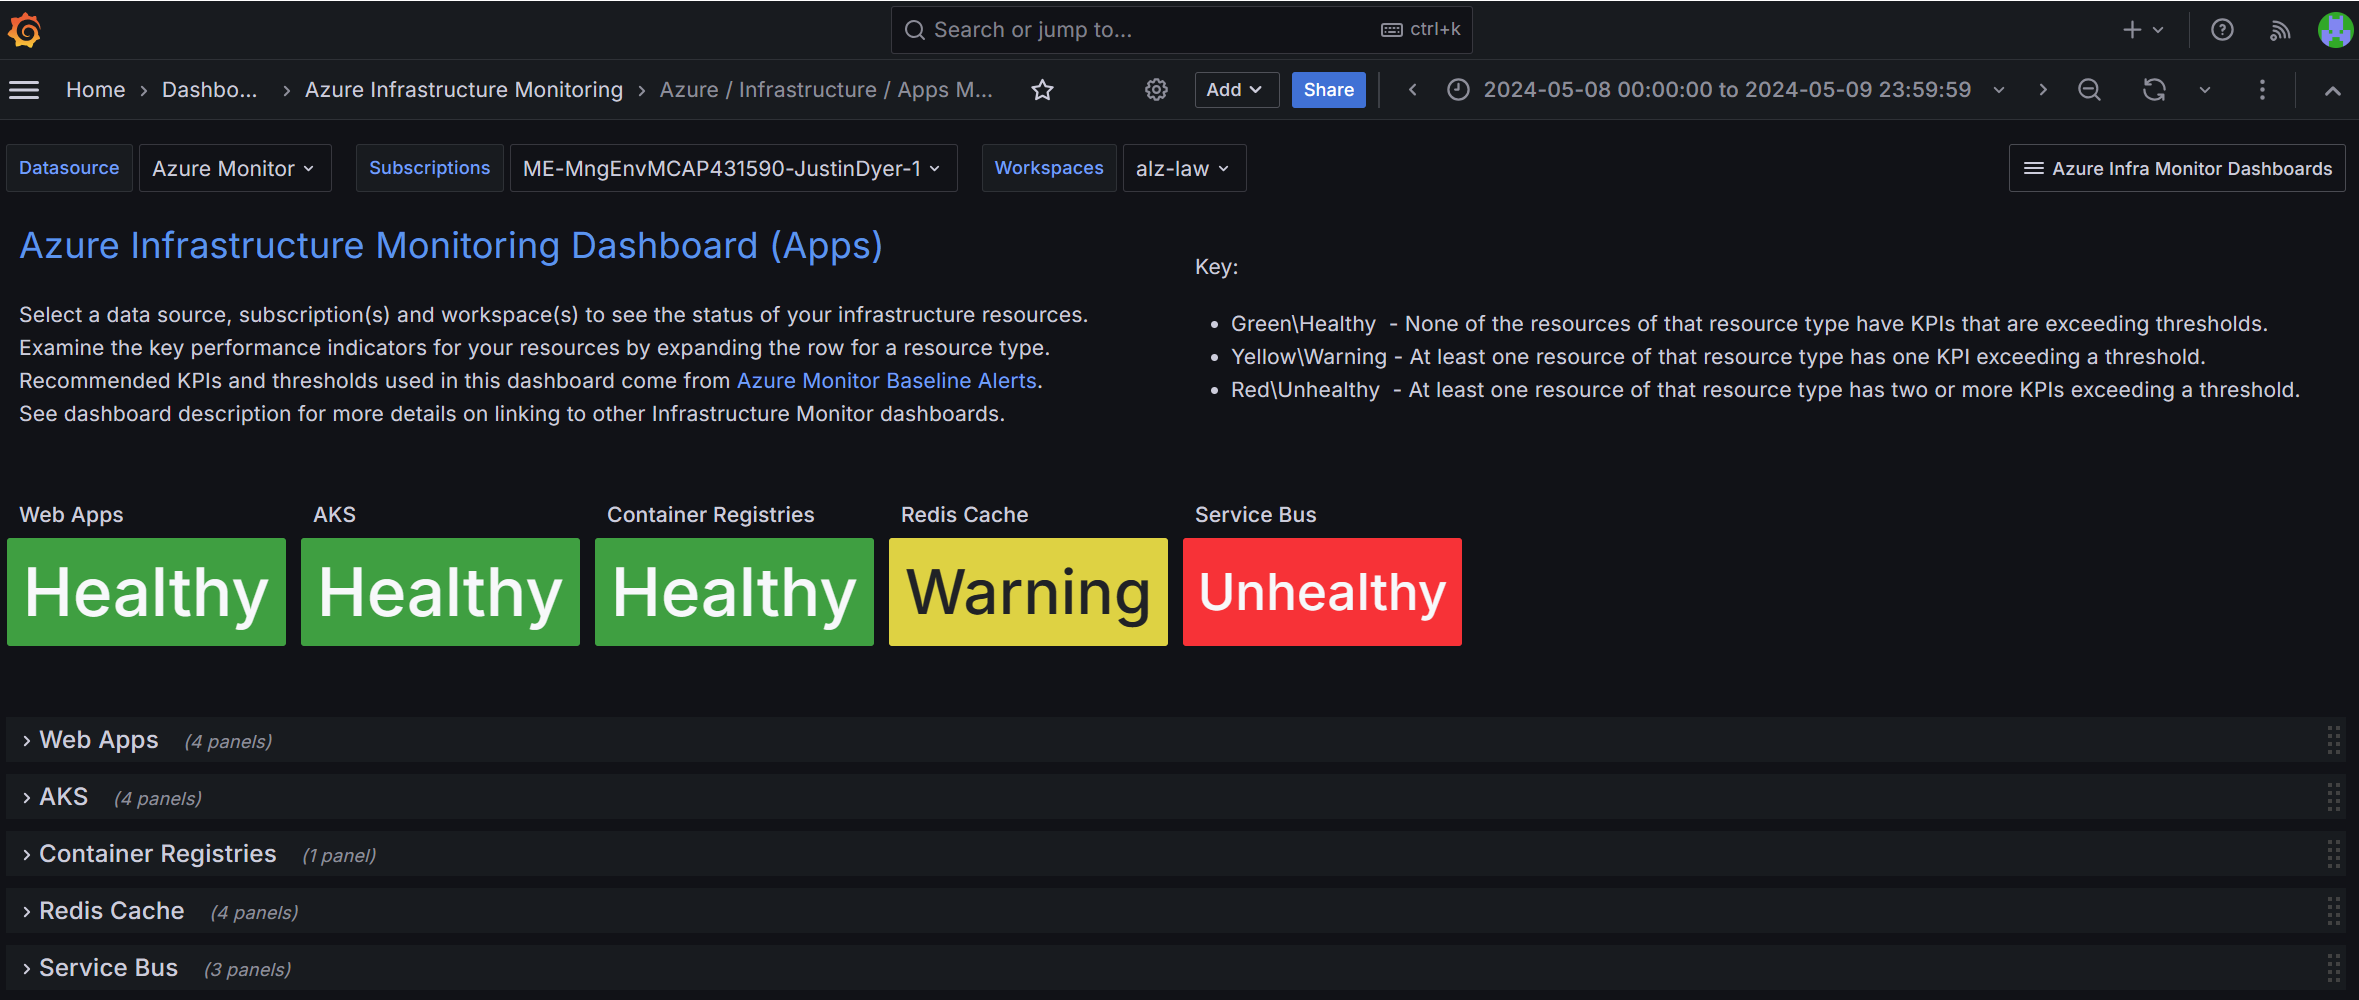This screenshot has width=2359, height=1000.
Task: Click the Azure Infrastructure Monitoring Dashboard (Apps) title
Action: 451,246
